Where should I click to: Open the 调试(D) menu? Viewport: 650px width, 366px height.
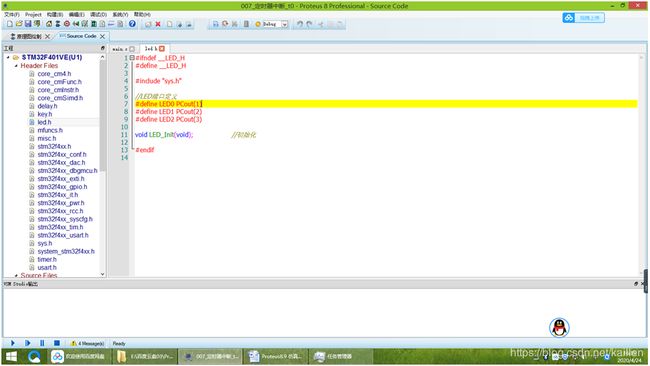[99, 15]
